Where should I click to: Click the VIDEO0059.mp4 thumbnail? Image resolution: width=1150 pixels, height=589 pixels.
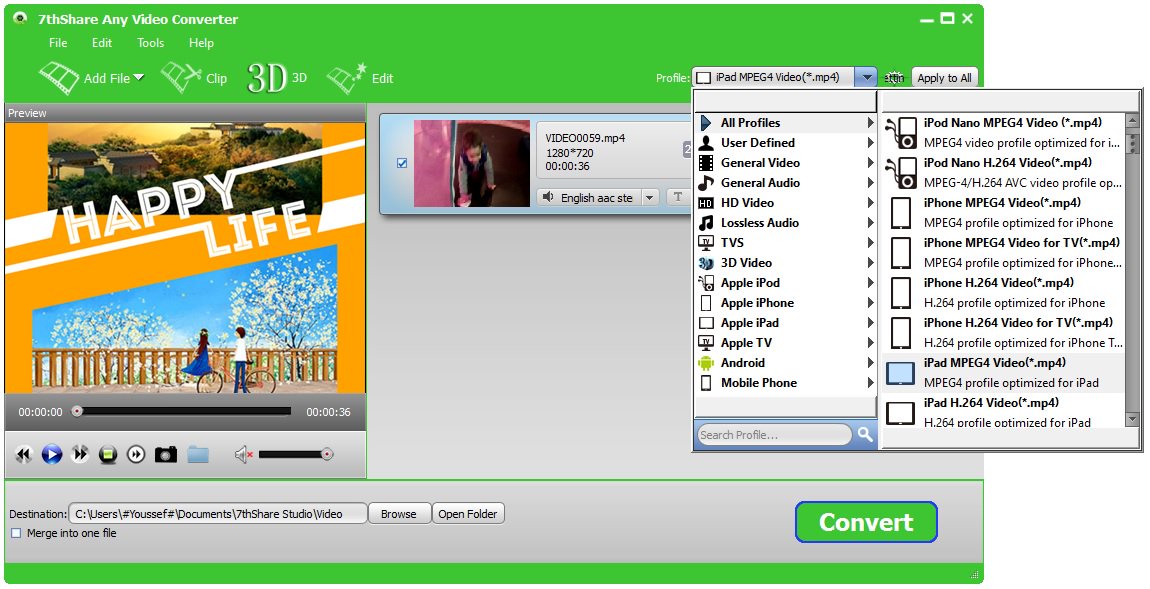(472, 163)
